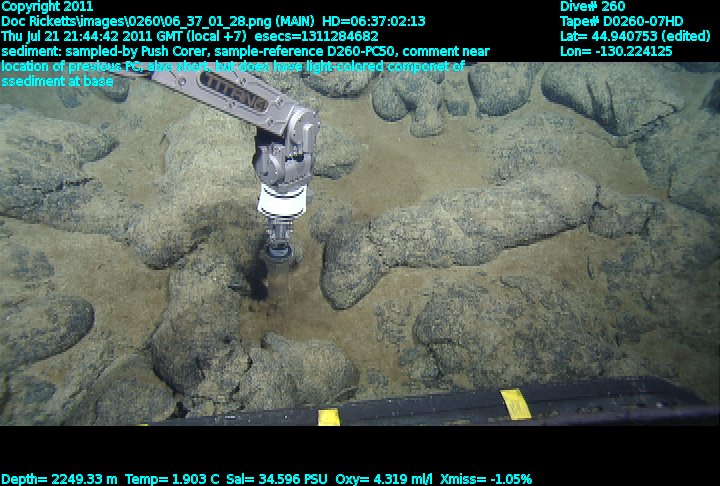Select the Depth= 2249.33 m readout
720x486 pixels.
[60, 479]
